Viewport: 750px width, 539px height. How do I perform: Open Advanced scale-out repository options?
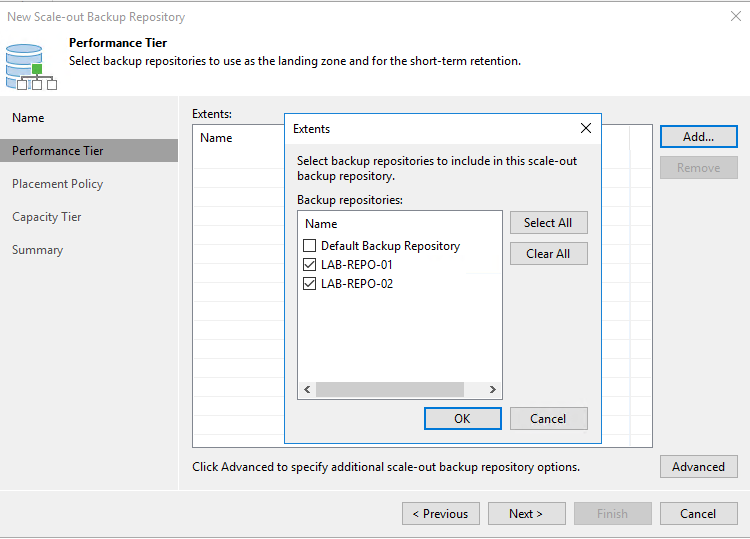pyautogui.click(x=698, y=466)
